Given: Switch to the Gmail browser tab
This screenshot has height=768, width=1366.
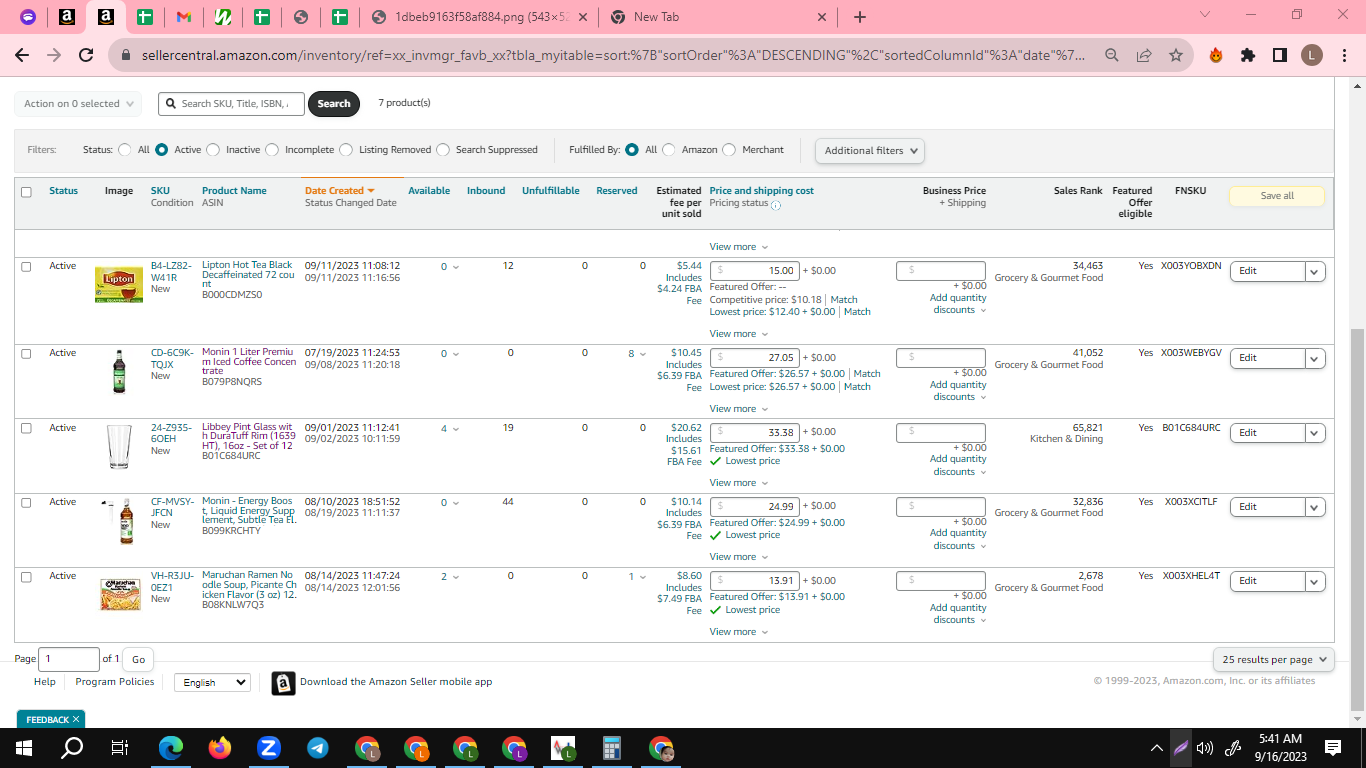Looking at the screenshot, I should [183, 17].
